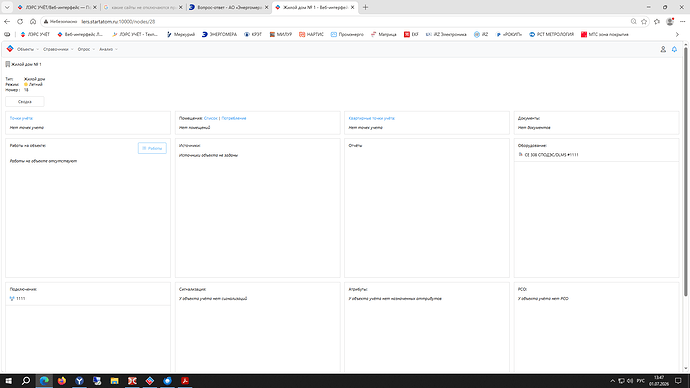Add page to favorites star icon

pos(644,21)
